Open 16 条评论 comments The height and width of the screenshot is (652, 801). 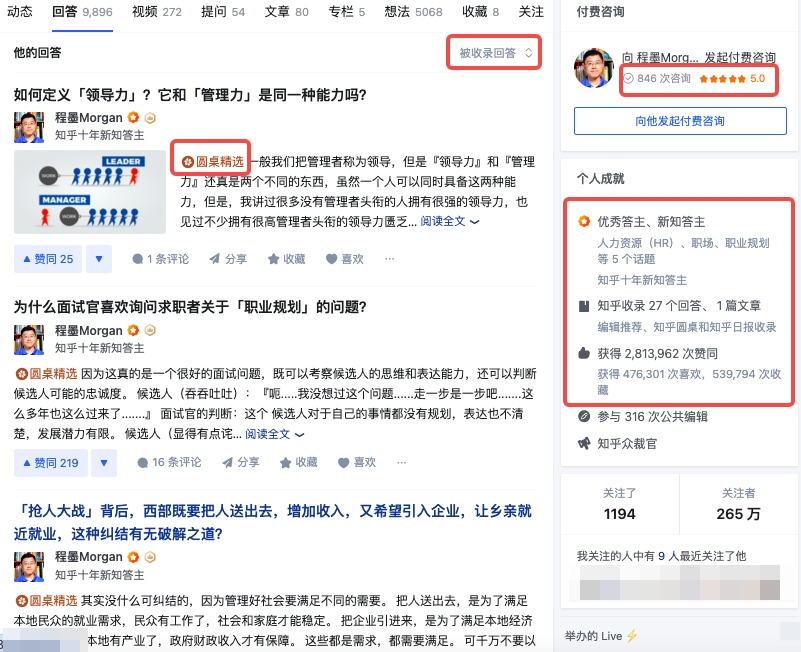[169, 462]
